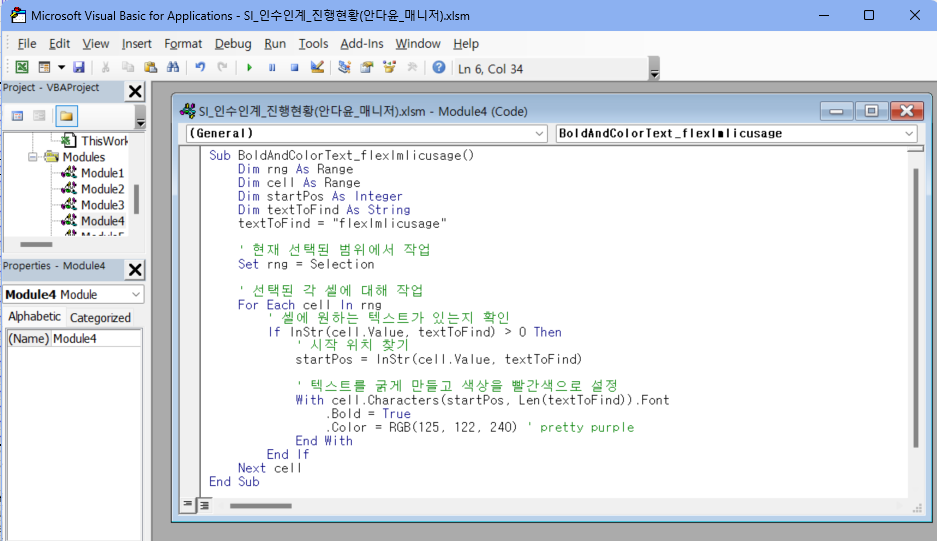This screenshot has height=541, width=937.
Task: Open the Insert menu
Action: click(x=136, y=44)
